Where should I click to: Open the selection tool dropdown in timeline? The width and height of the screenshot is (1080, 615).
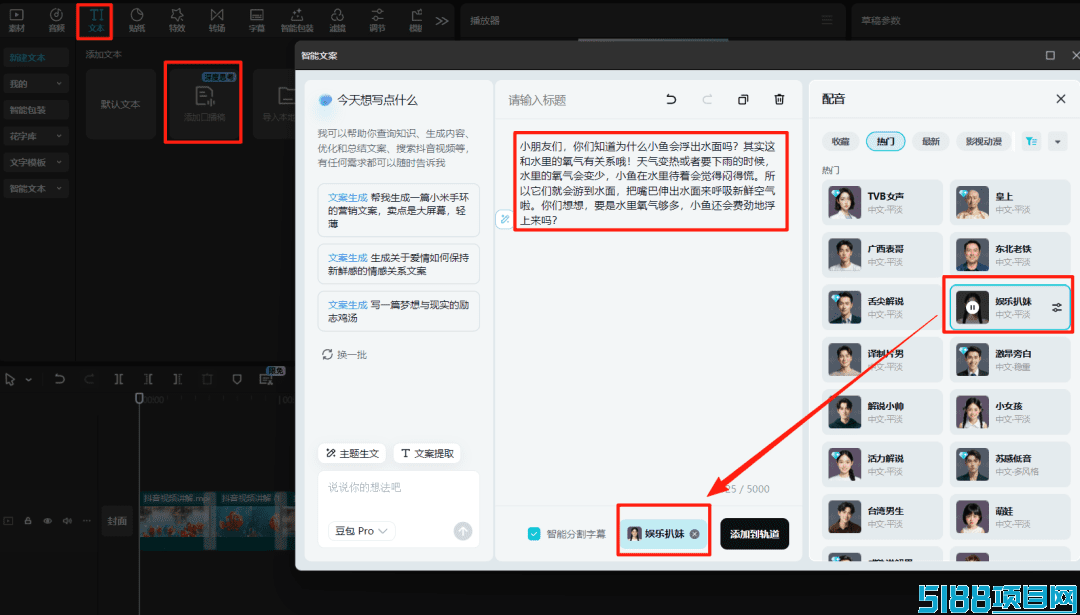[29, 379]
